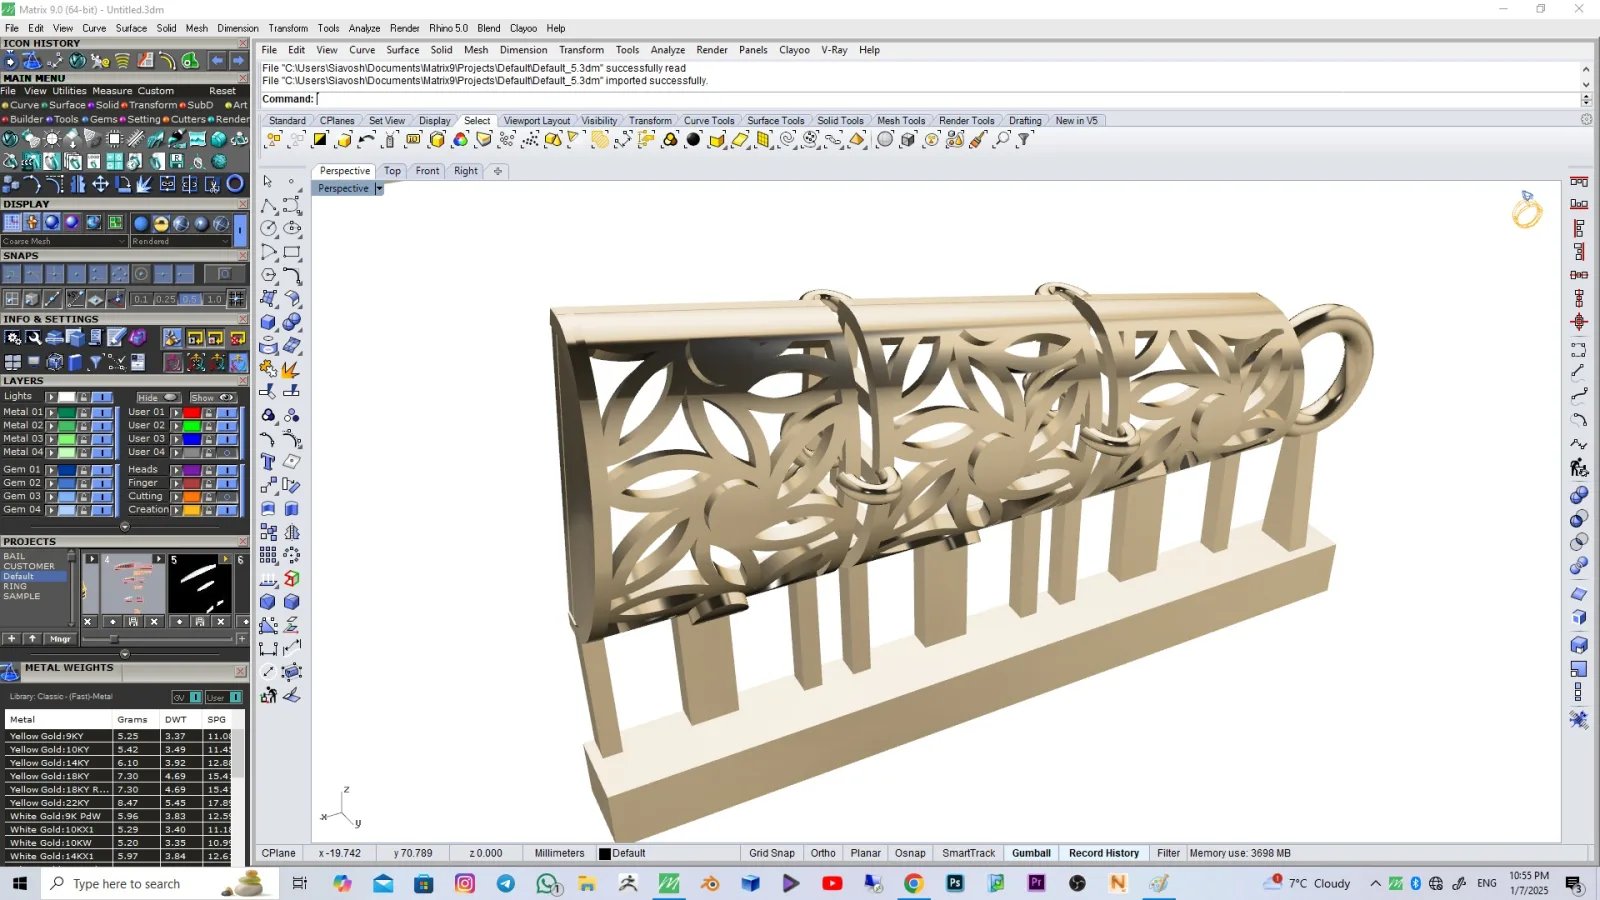Expand the Metal 01 layer arrow
The height and width of the screenshot is (900, 1600).
tap(51, 412)
